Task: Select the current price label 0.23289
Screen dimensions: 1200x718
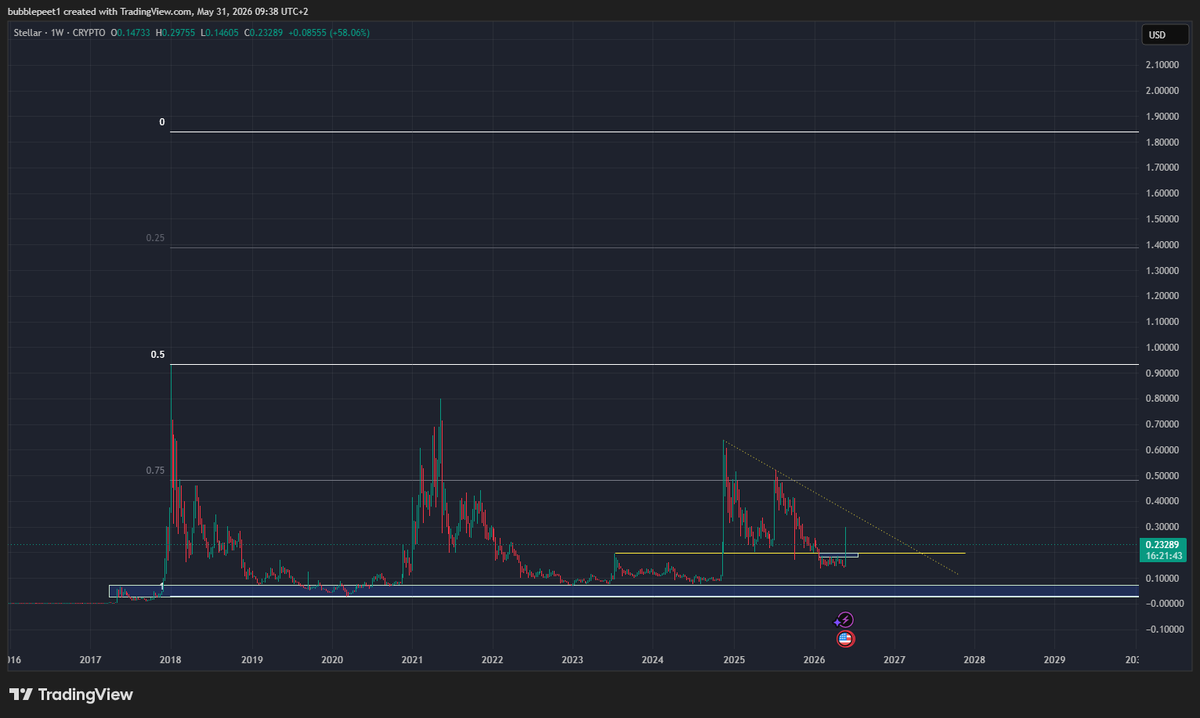Action: click(1161, 544)
